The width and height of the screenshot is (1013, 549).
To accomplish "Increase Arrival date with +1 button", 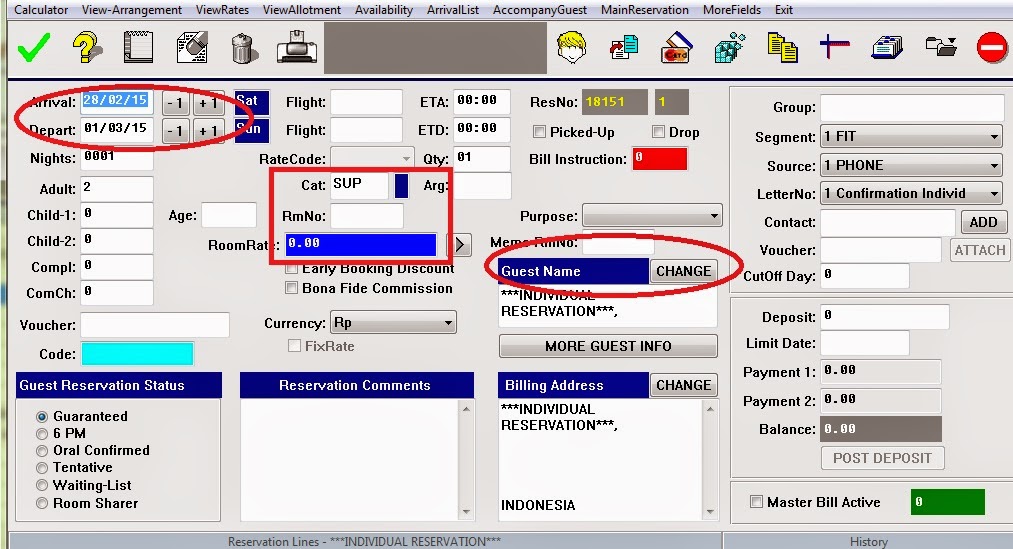I will click(x=208, y=103).
